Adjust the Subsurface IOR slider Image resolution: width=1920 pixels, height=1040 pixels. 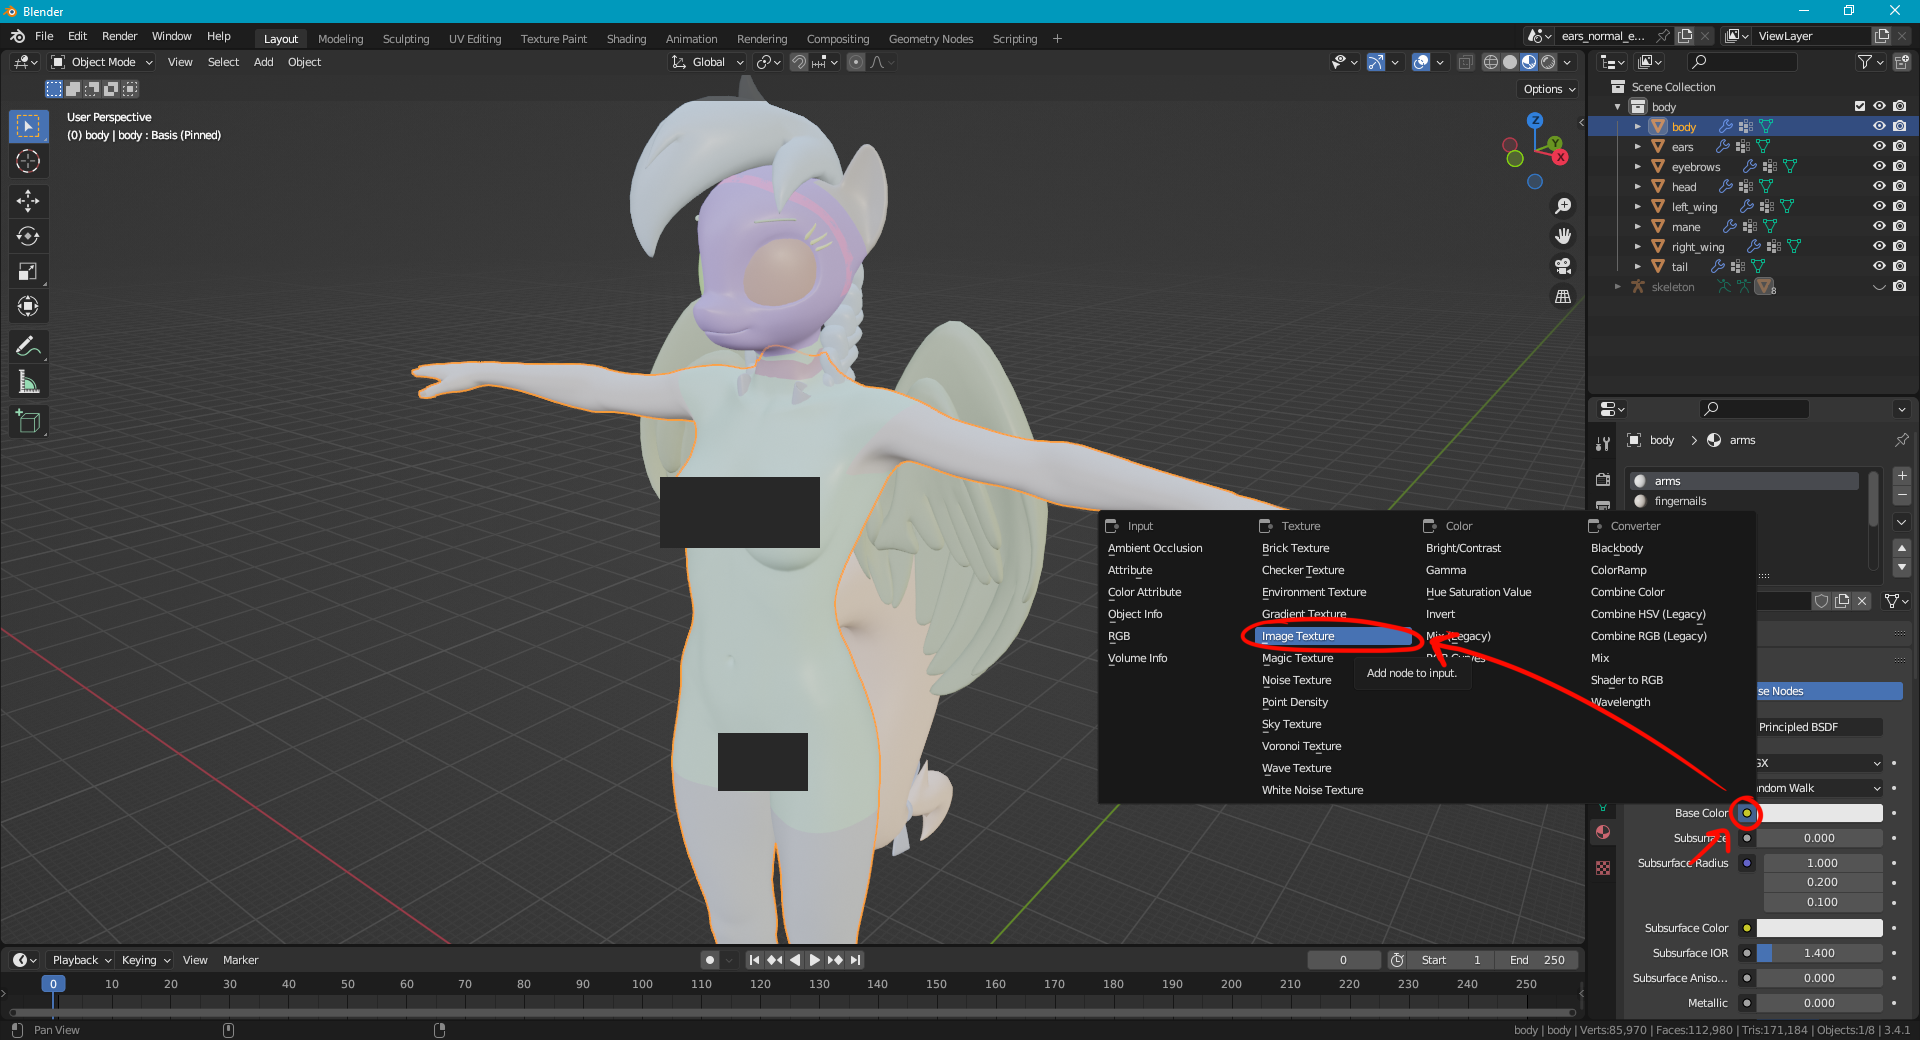pos(1819,953)
